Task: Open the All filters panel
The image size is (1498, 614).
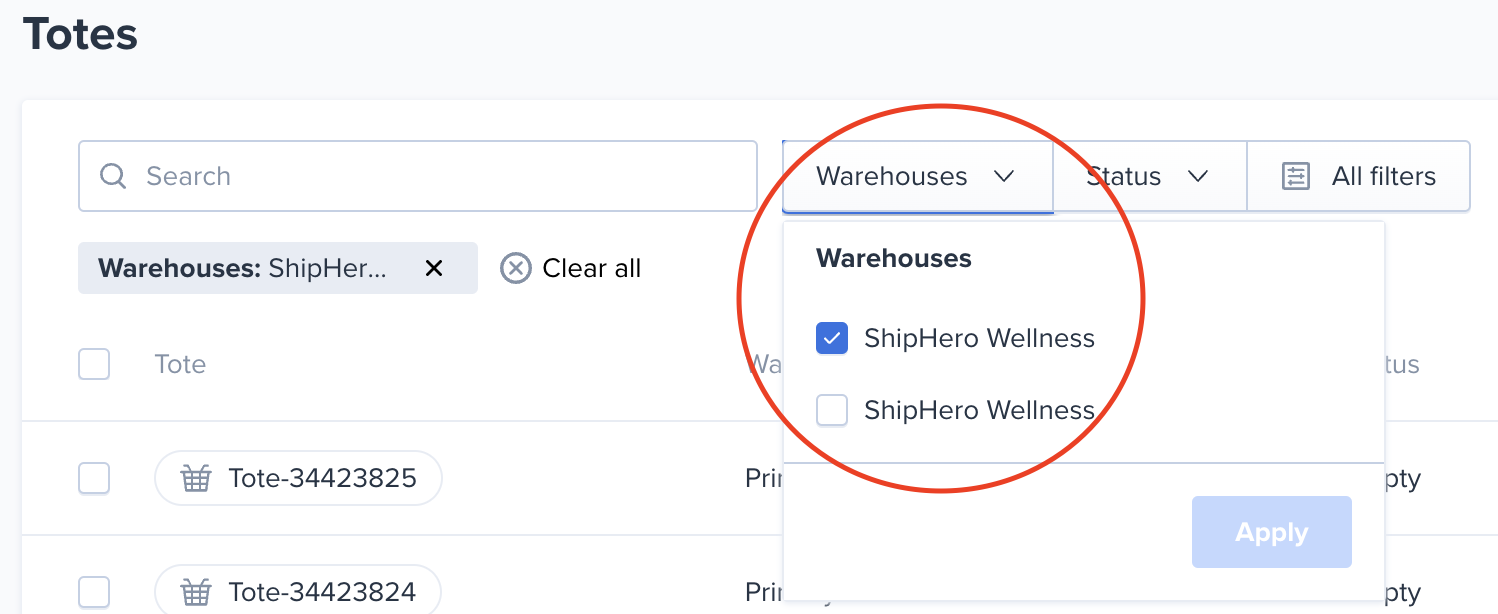Action: (1359, 177)
